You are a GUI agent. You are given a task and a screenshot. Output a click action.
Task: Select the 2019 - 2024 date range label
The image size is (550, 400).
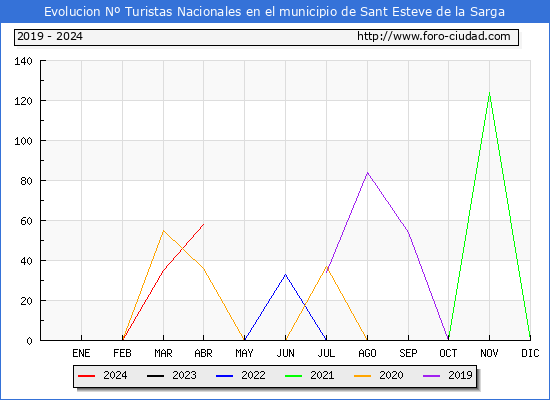[50, 36]
